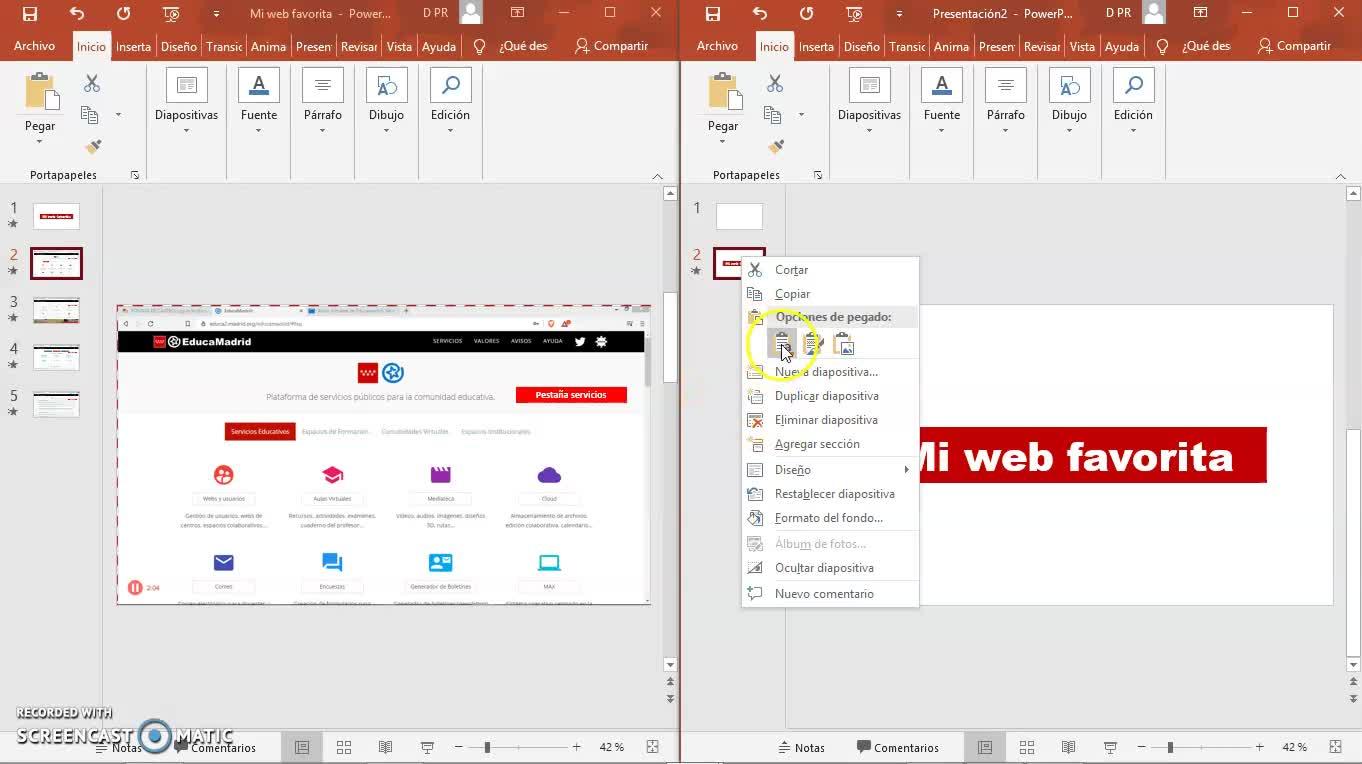Switch to Slide Sorter view in Presentación2
This screenshot has height=764, width=1362.
point(1027,747)
